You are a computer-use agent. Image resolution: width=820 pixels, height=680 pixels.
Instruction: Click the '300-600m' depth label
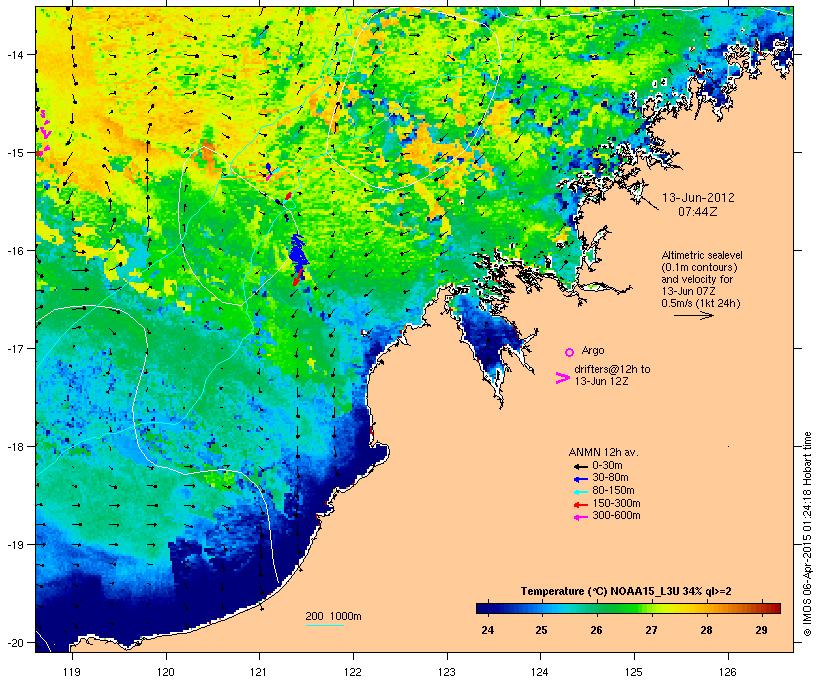tap(616, 516)
